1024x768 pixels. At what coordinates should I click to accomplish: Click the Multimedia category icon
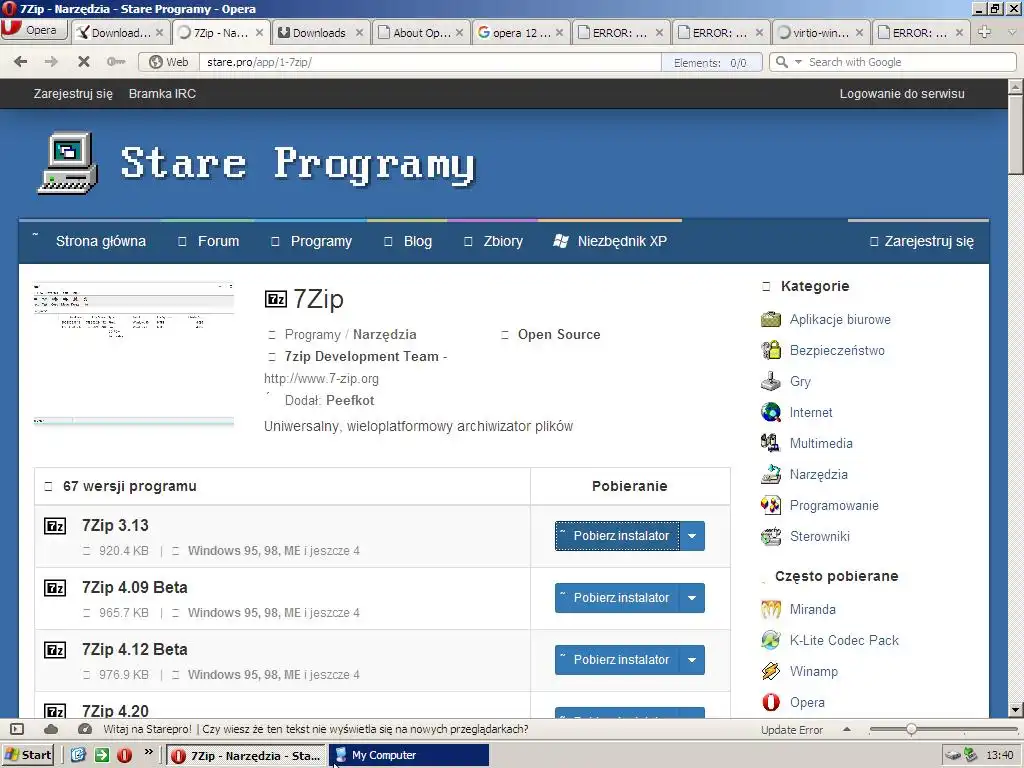771,443
